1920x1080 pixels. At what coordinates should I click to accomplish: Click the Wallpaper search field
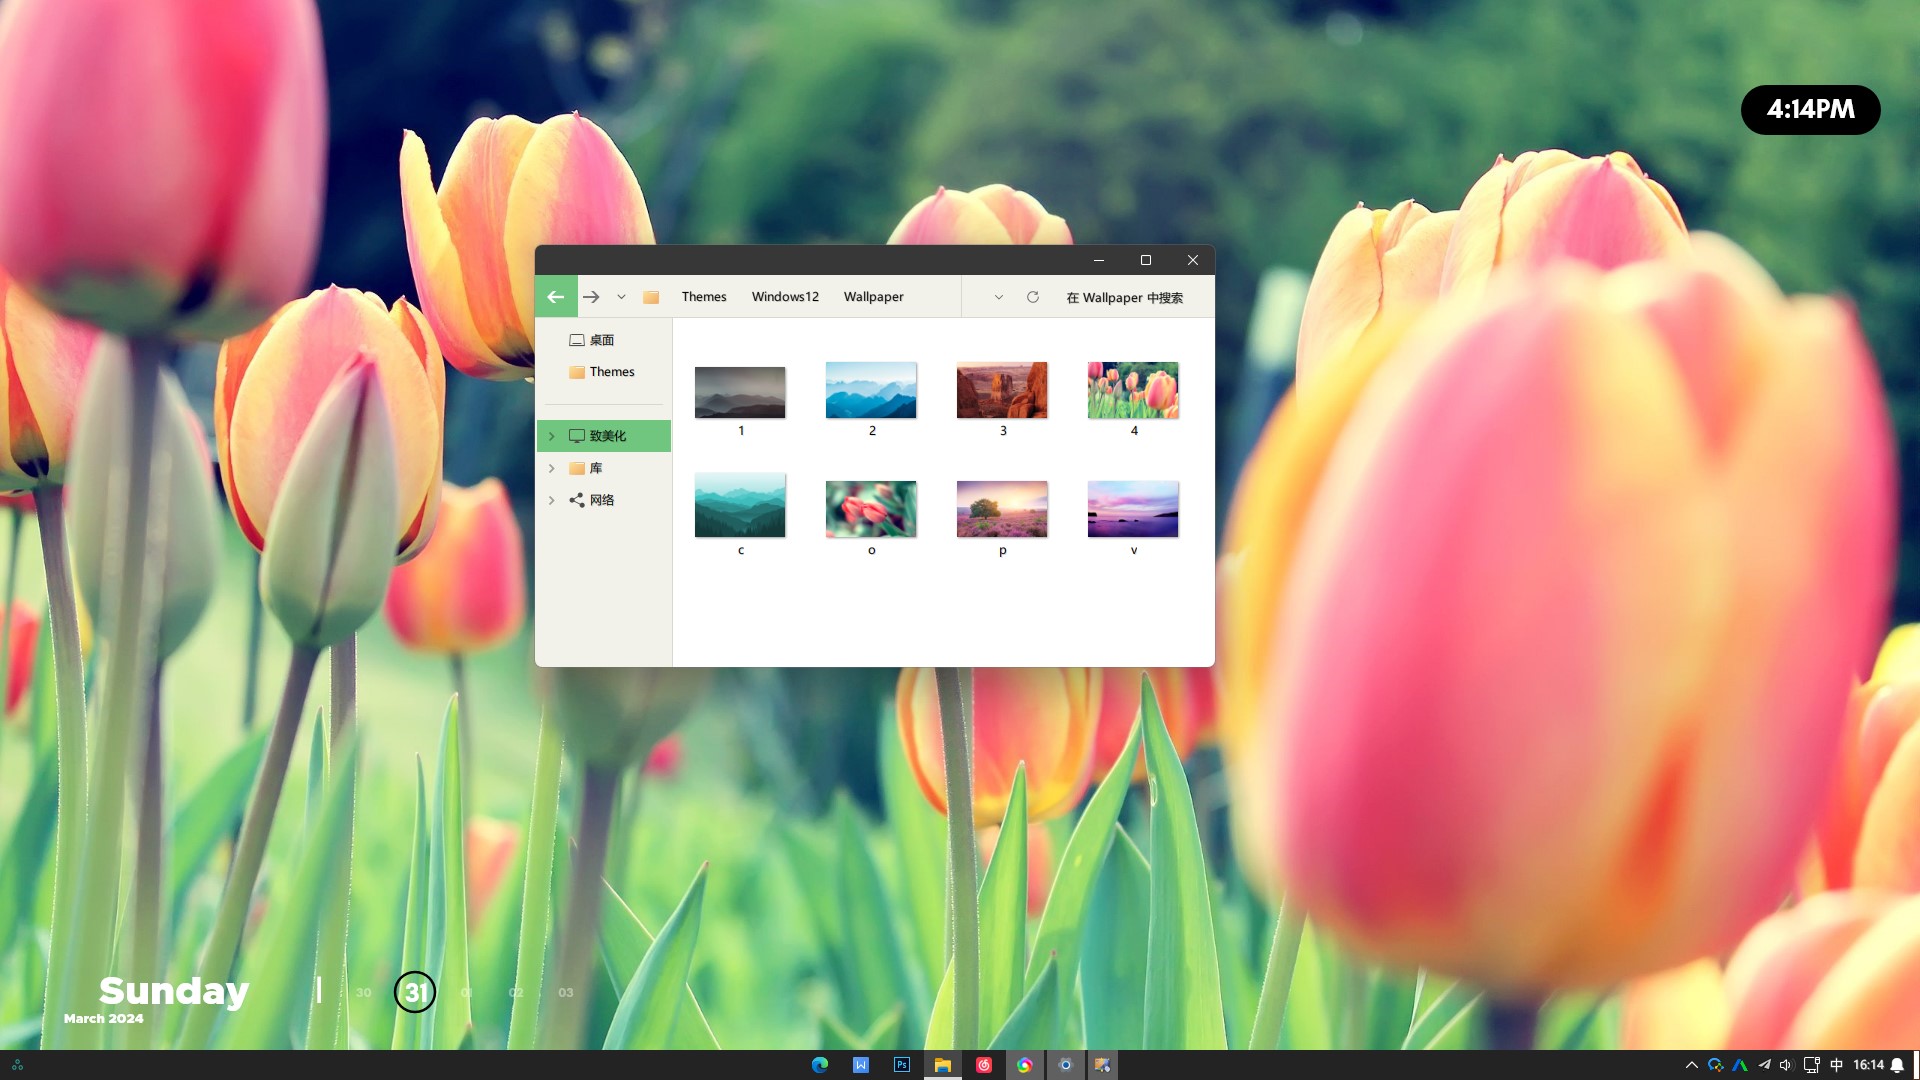click(1125, 298)
